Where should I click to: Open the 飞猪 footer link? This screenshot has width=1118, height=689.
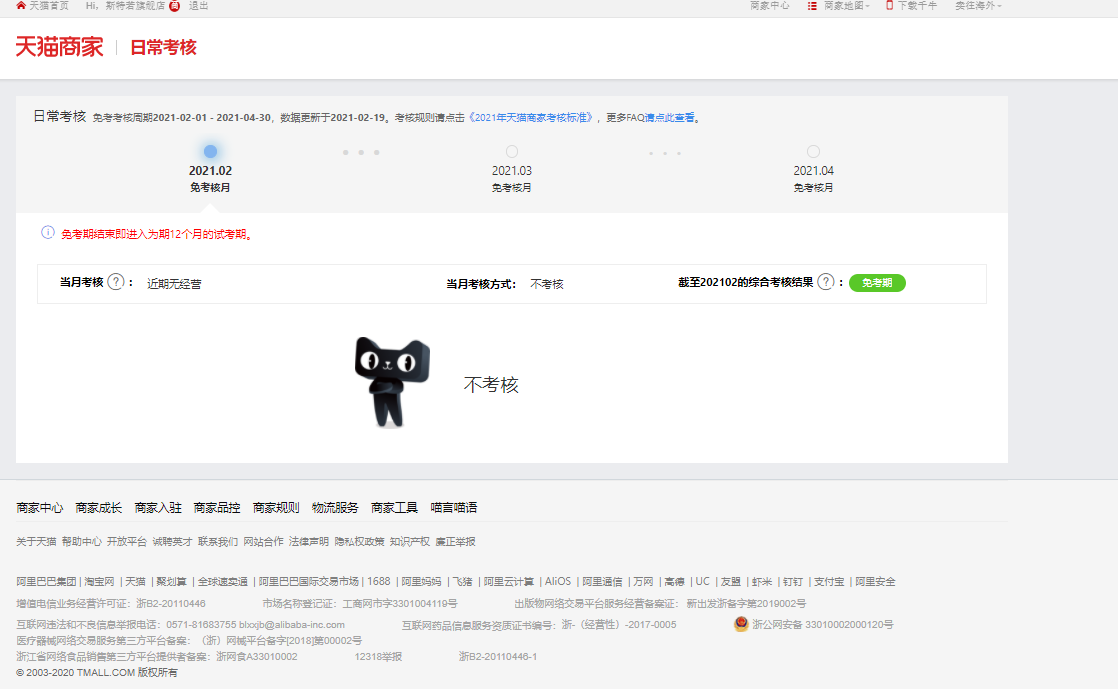[463, 582]
